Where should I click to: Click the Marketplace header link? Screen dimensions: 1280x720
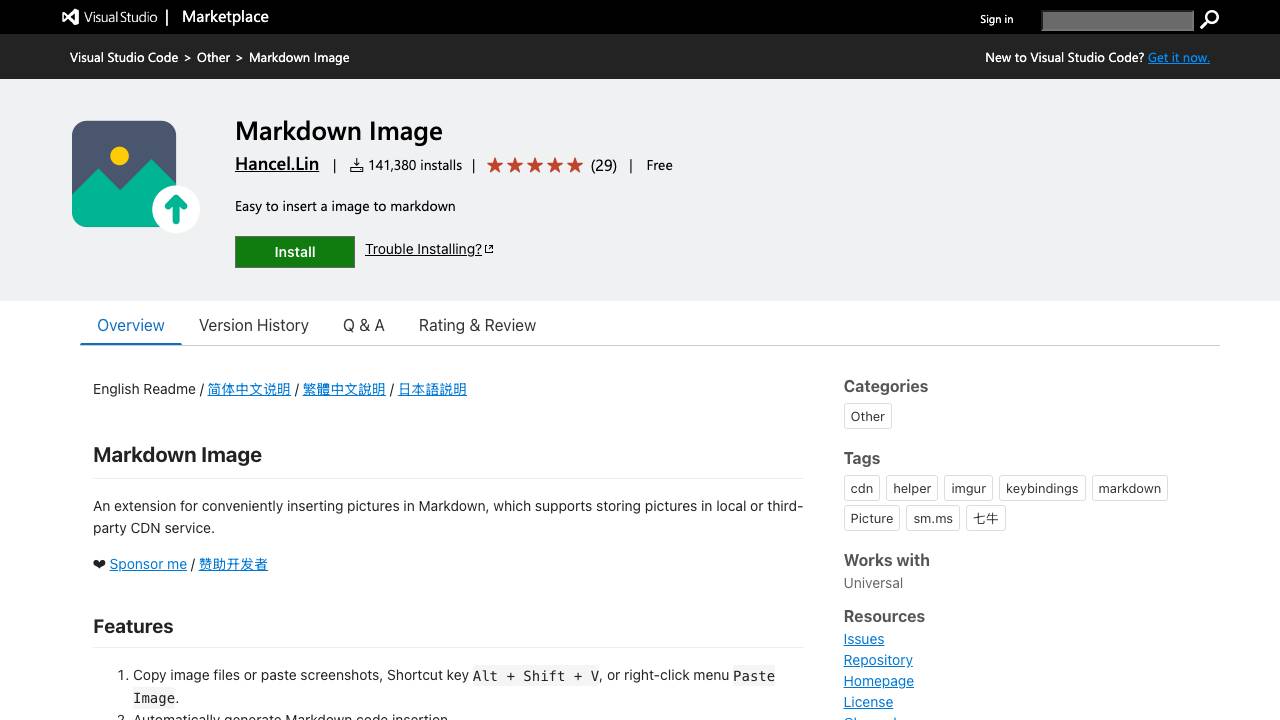coord(225,17)
